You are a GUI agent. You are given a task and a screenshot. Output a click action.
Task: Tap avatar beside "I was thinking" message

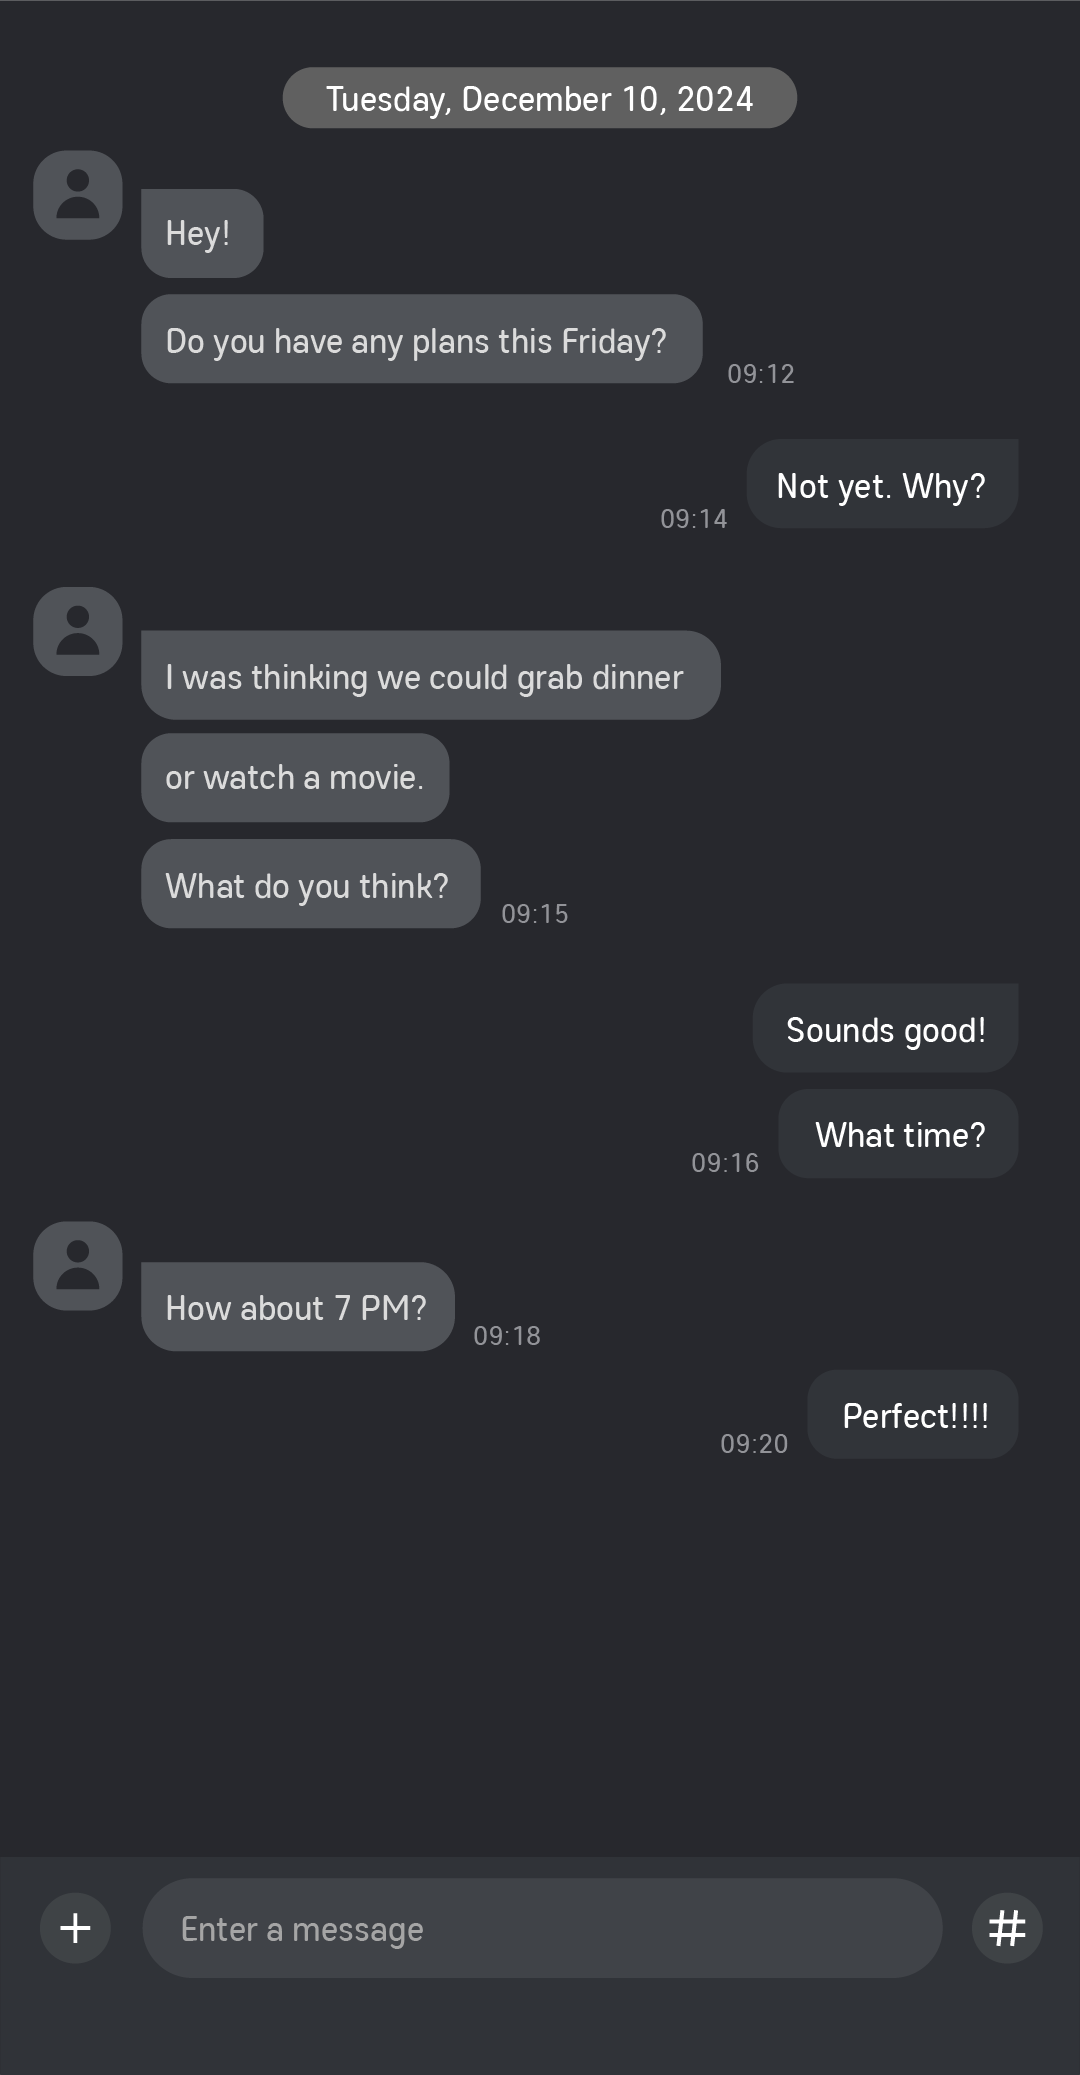78,631
